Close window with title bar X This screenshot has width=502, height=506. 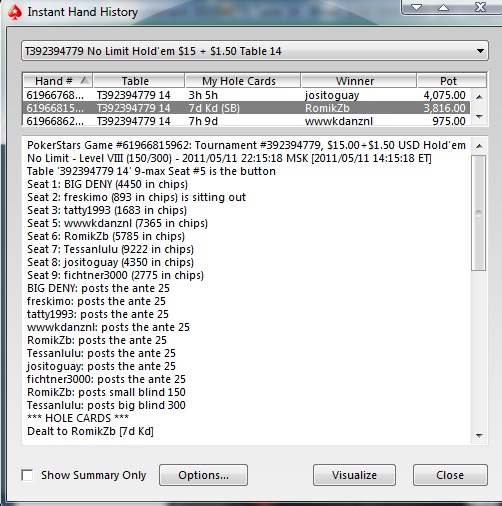pyautogui.click(x=480, y=7)
